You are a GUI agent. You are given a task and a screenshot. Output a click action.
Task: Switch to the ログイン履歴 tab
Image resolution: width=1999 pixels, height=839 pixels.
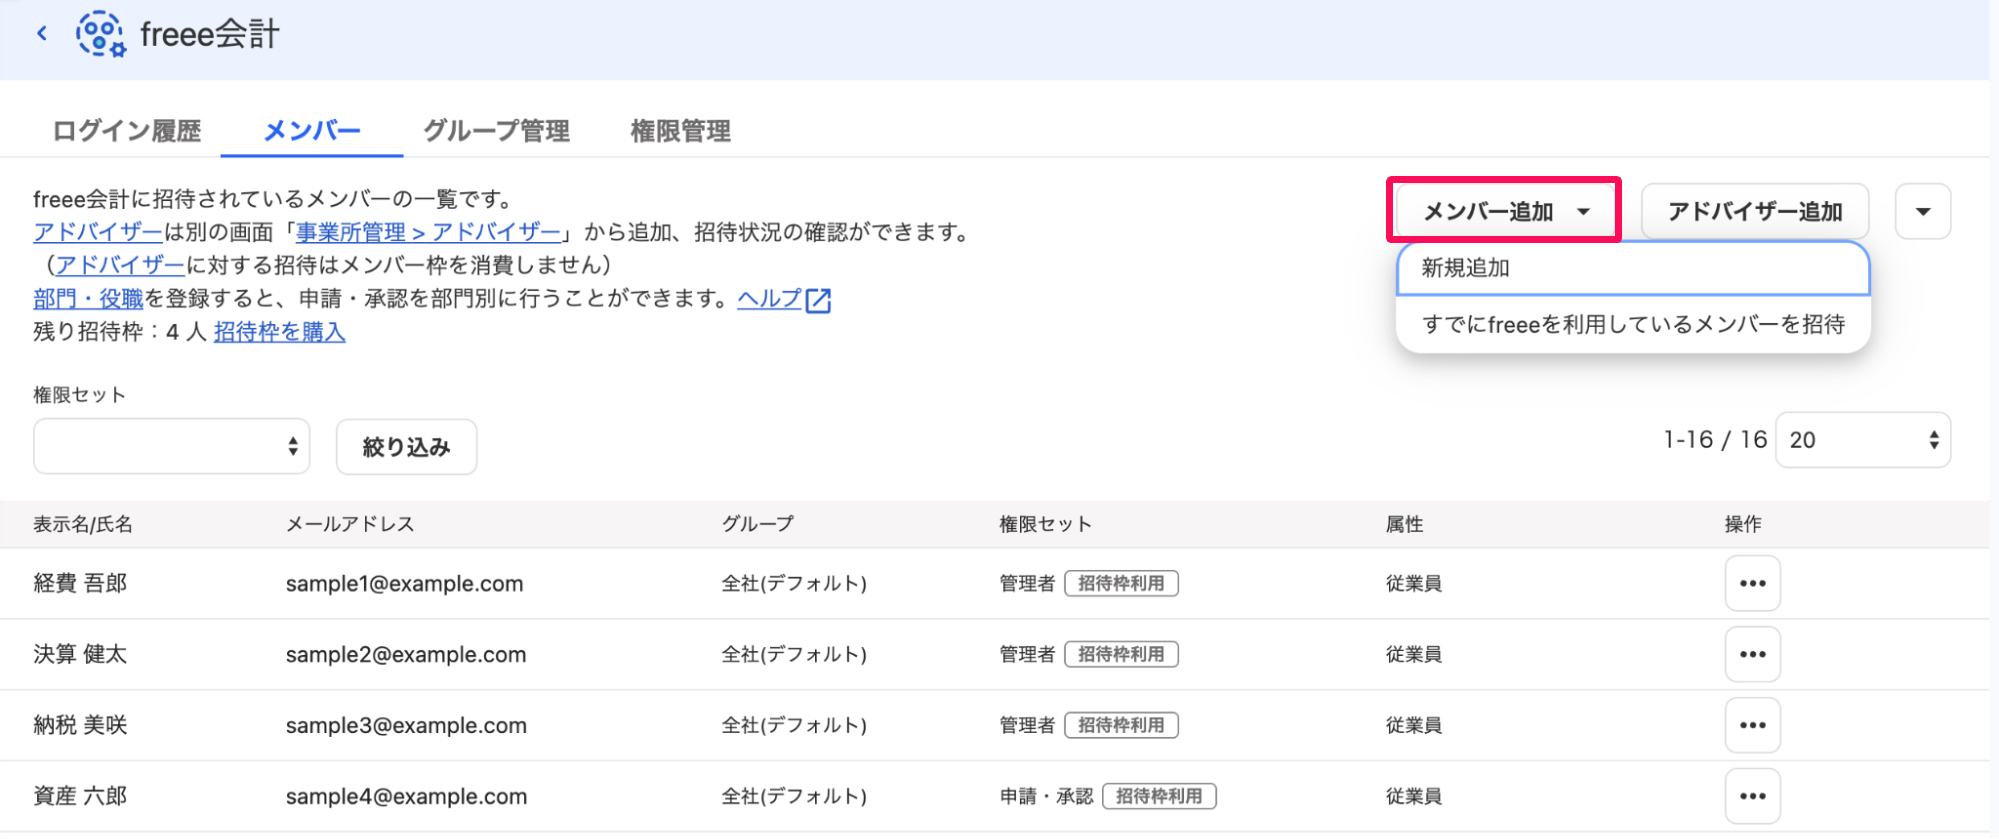pyautogui.click(x=126, y=131)
